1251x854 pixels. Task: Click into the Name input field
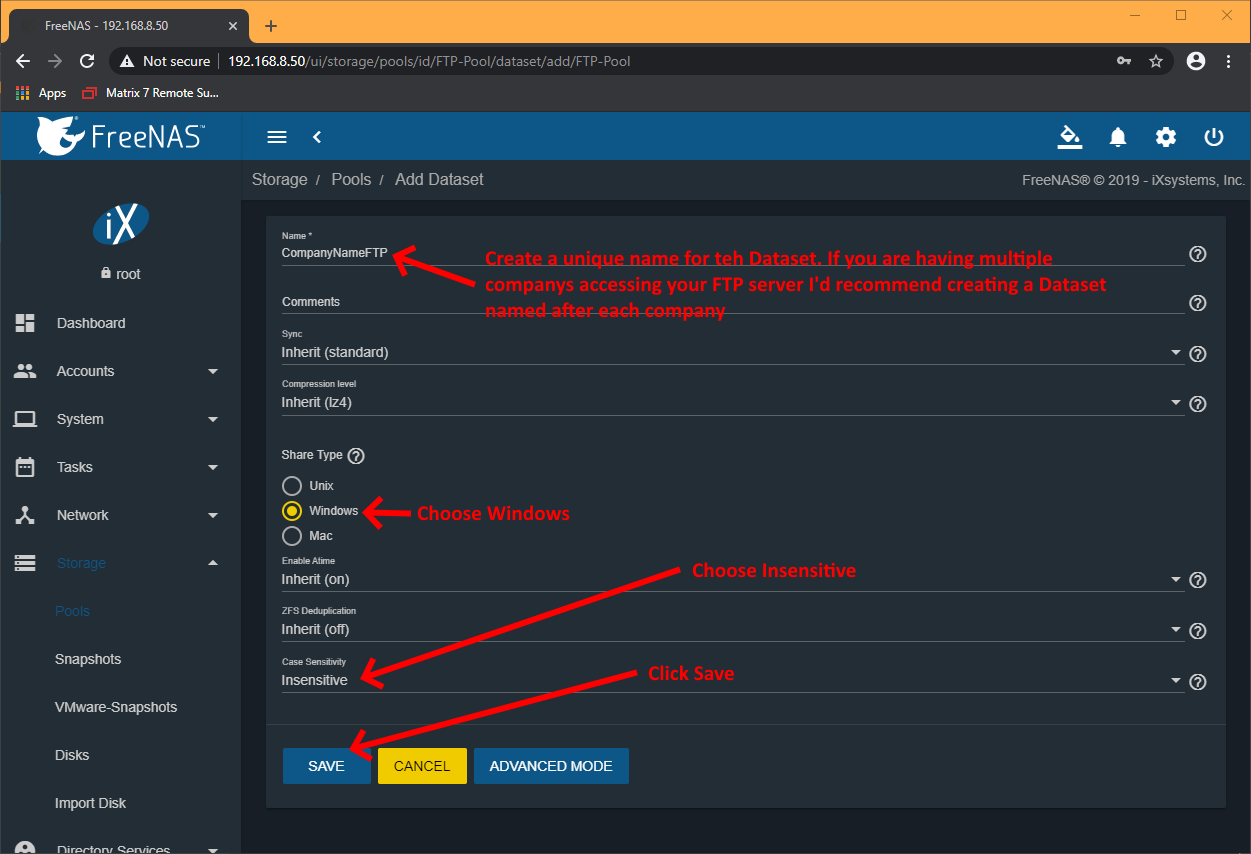click(x=733, y=253)
